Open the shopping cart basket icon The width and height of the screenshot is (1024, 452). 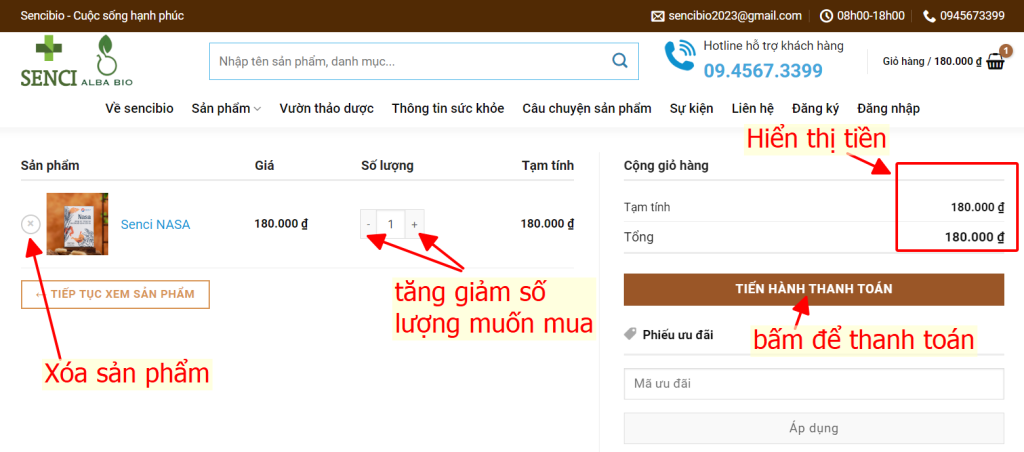coord(996,61)
